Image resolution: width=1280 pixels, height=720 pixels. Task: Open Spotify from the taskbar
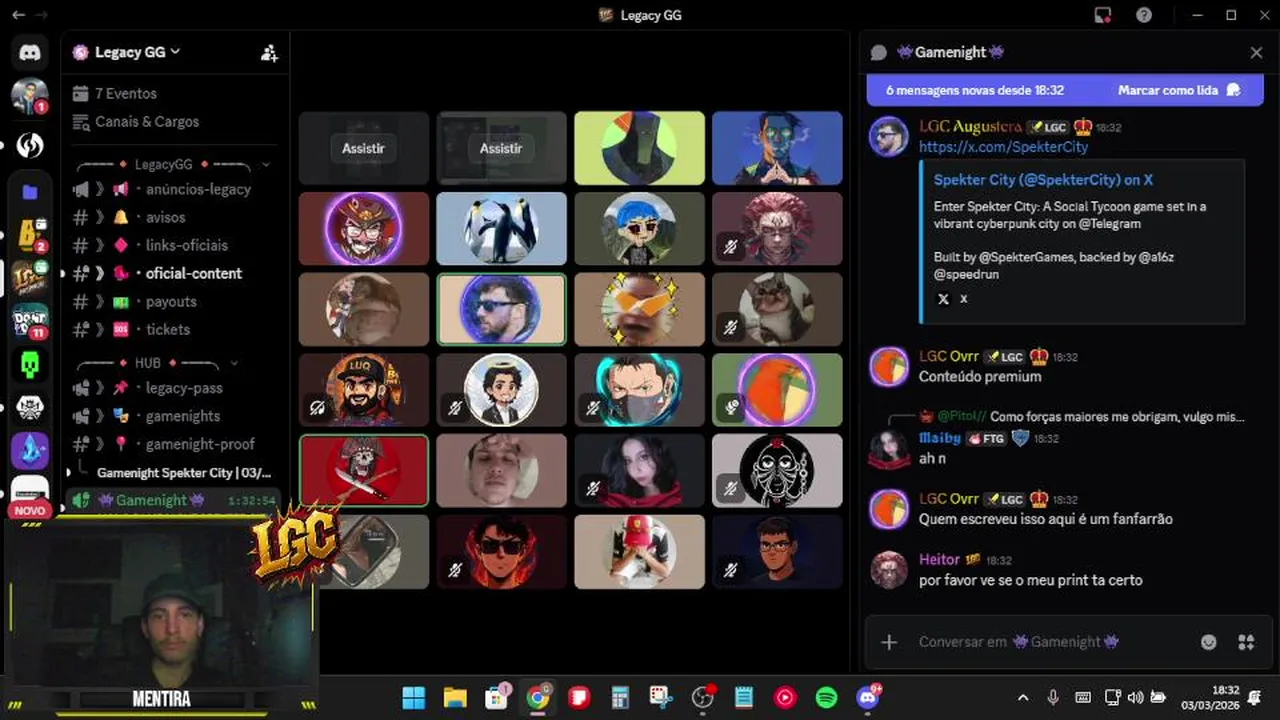pos(826,697)
